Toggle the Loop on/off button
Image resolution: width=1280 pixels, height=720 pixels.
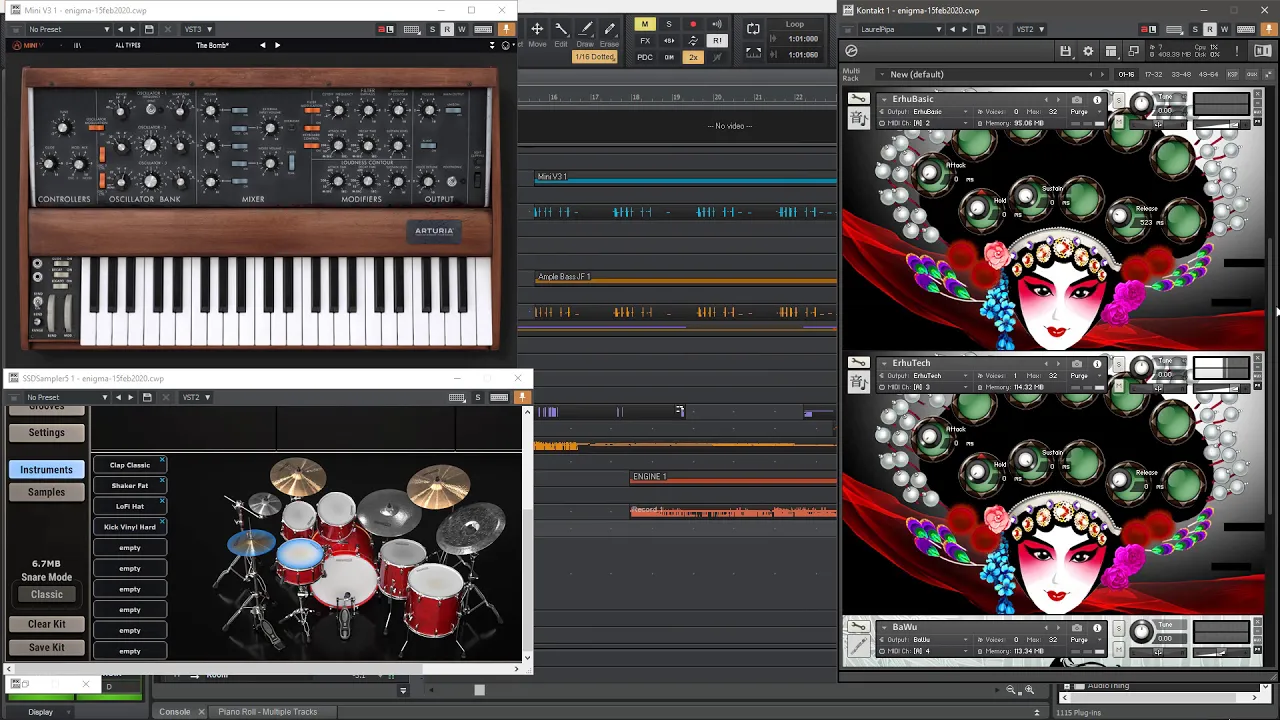tap(753, 29)
